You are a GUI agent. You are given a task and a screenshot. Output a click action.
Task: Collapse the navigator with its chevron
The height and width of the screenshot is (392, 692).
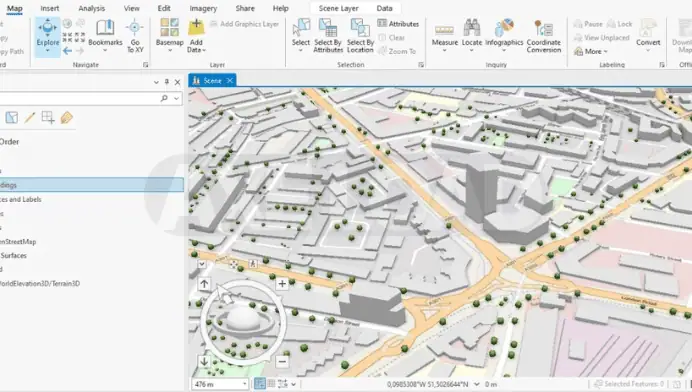[202, 264]
